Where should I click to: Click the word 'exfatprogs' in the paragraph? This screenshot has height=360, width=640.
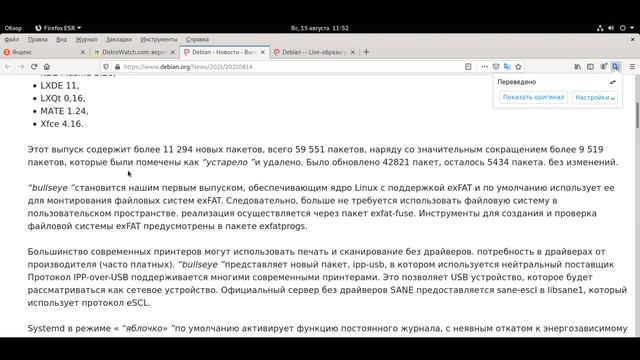(283, 226)
